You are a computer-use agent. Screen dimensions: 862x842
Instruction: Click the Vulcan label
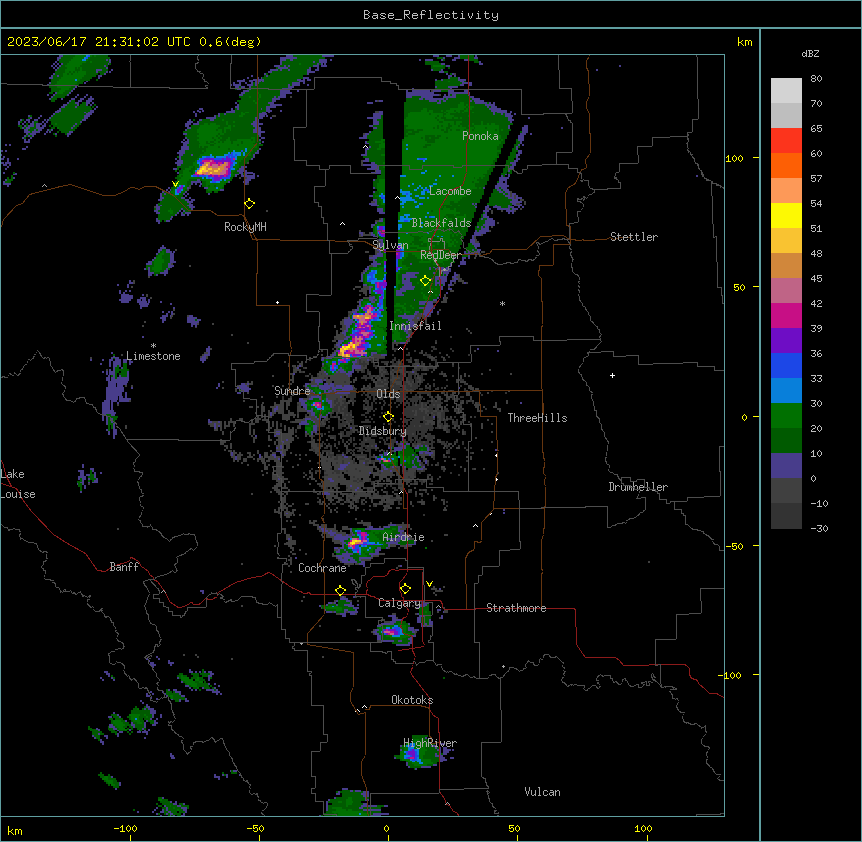(542, 792)
